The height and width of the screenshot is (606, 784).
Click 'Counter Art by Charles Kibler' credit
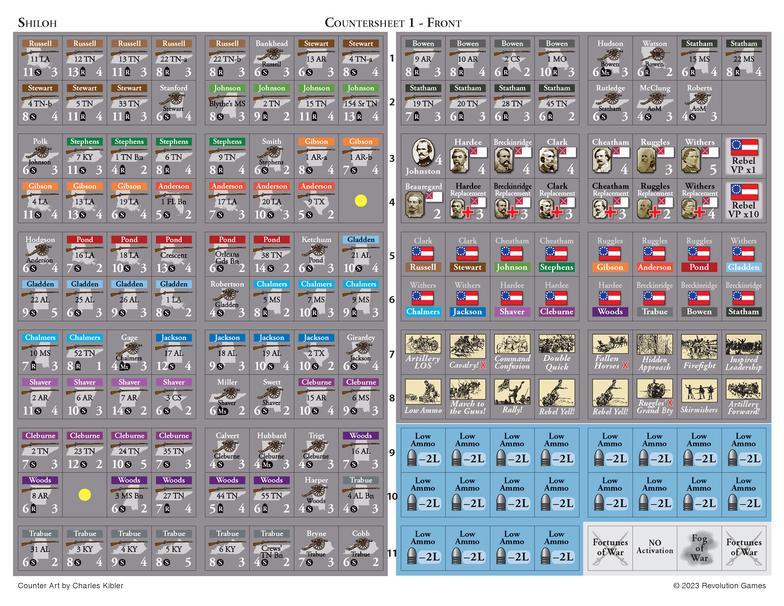[x=70, y=586]
